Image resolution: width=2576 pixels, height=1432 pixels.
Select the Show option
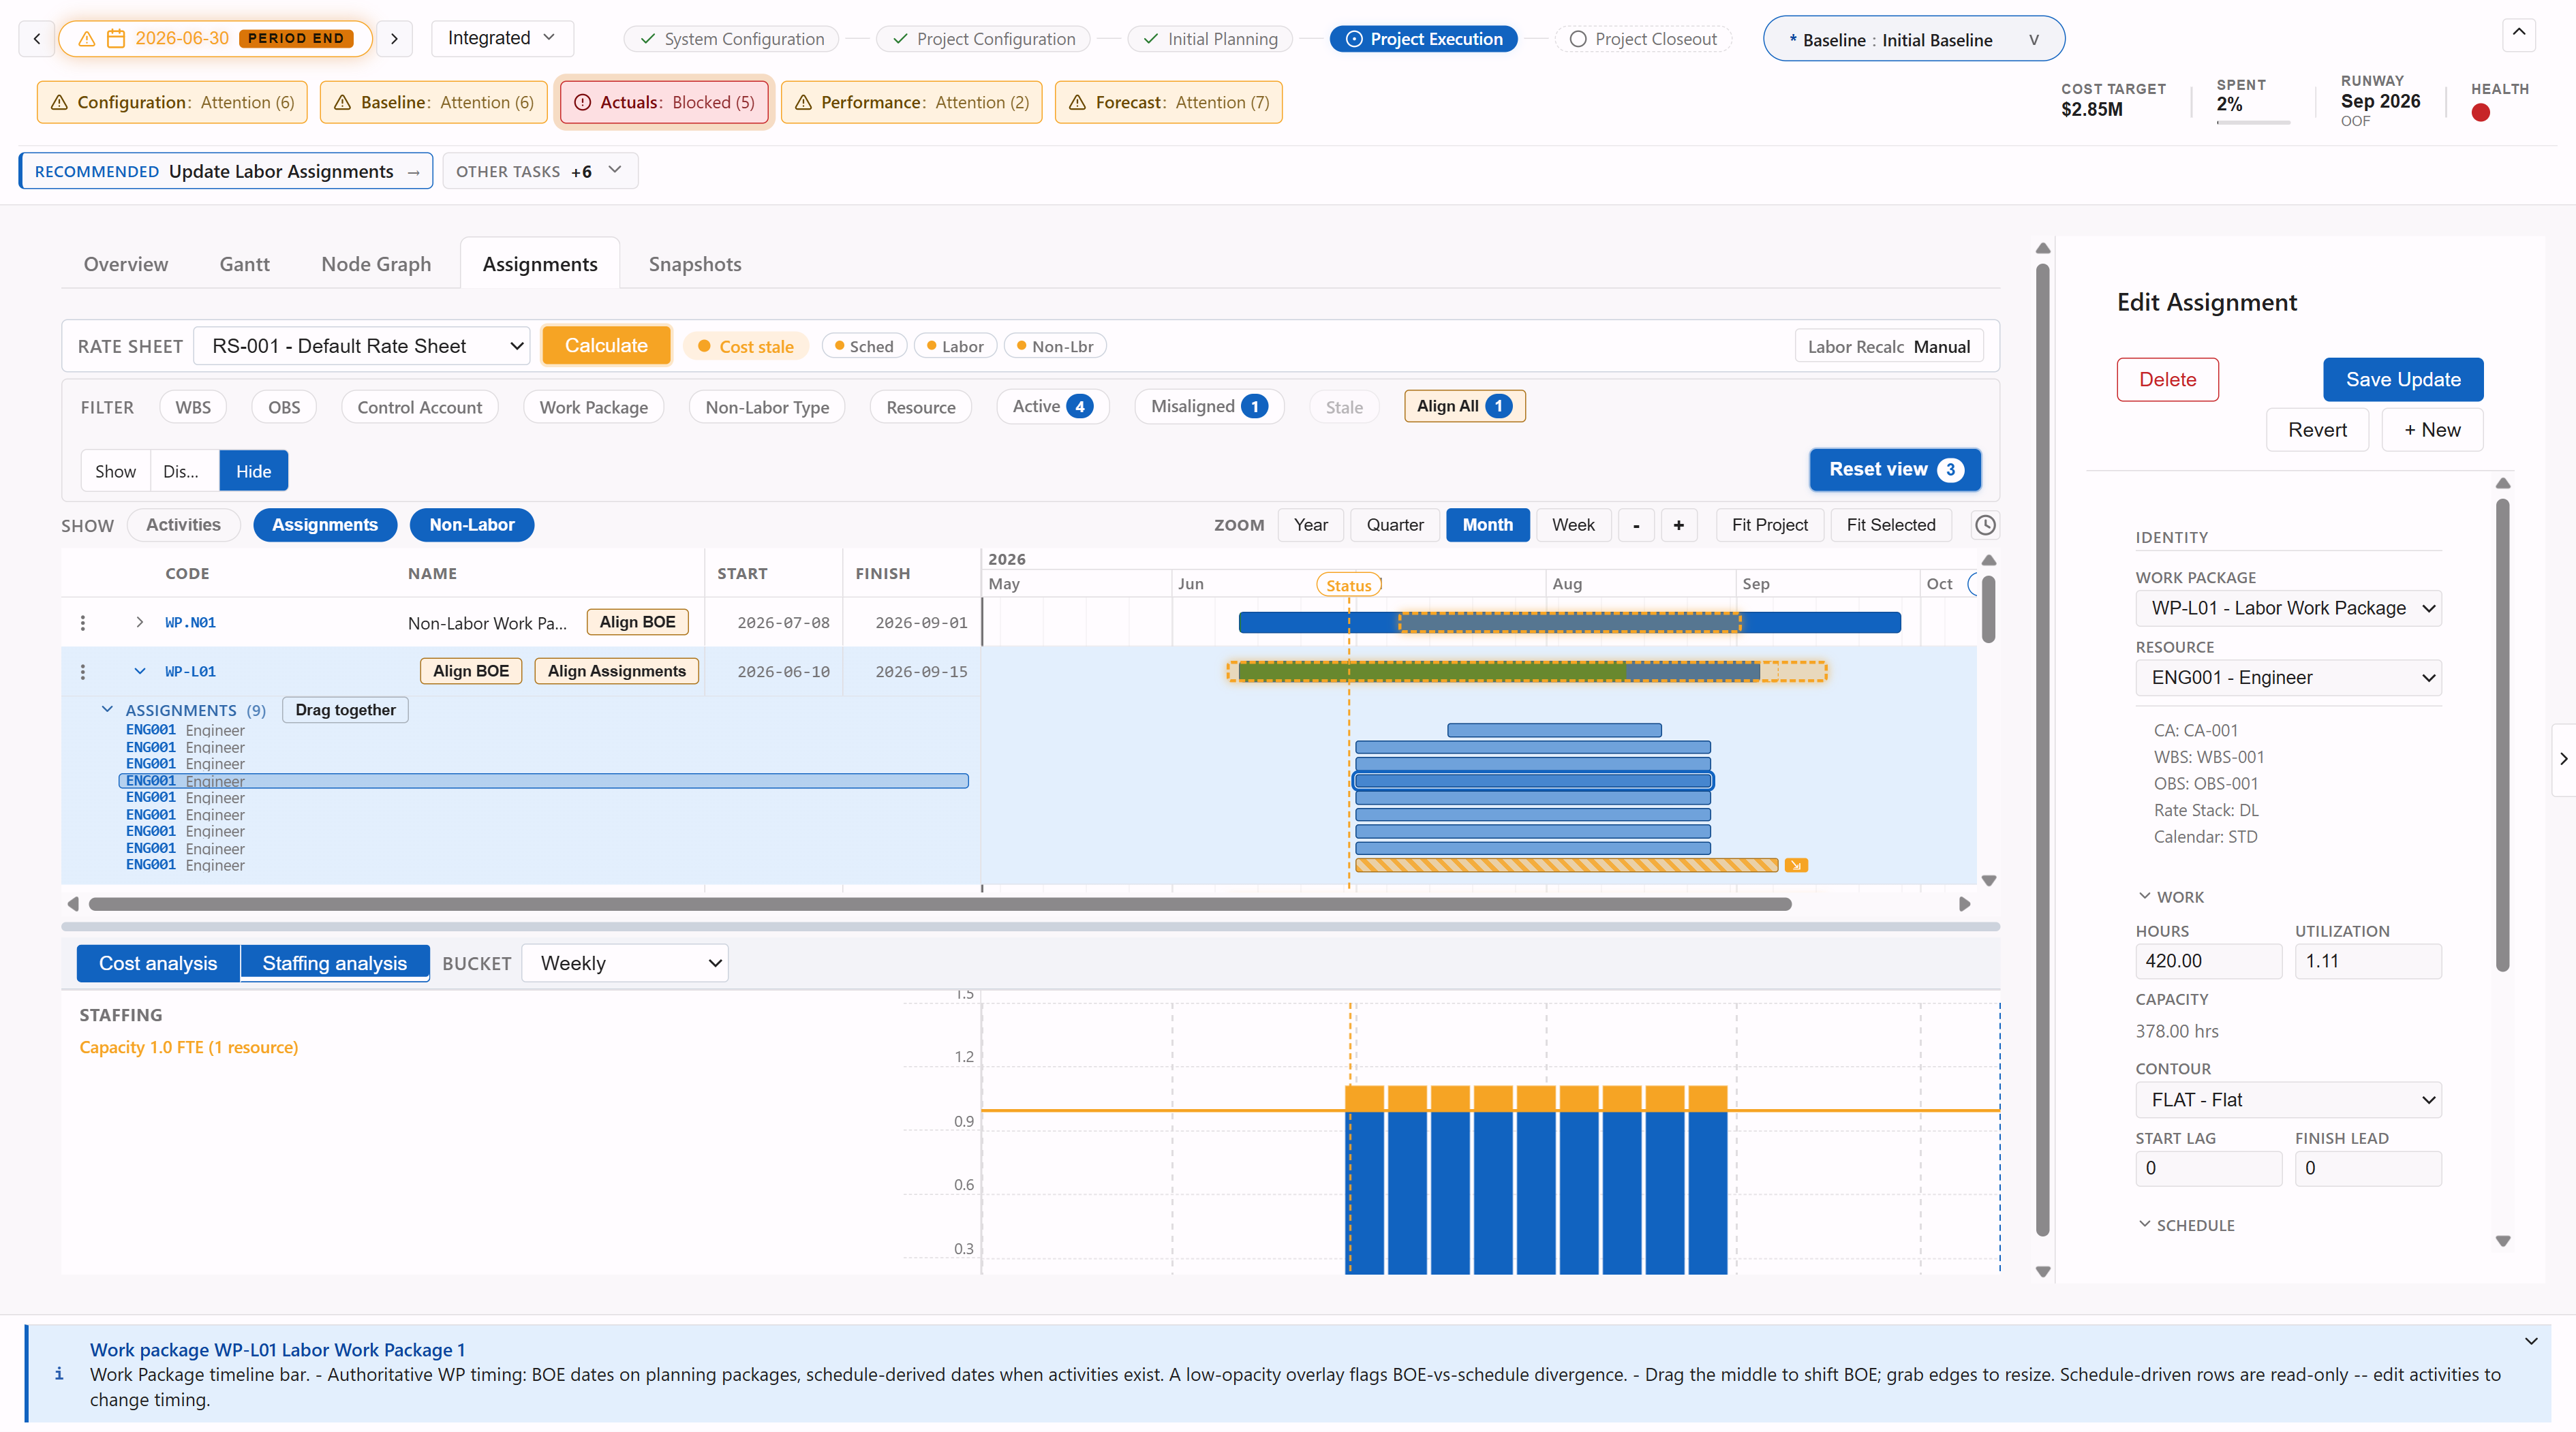pos(115,471)
